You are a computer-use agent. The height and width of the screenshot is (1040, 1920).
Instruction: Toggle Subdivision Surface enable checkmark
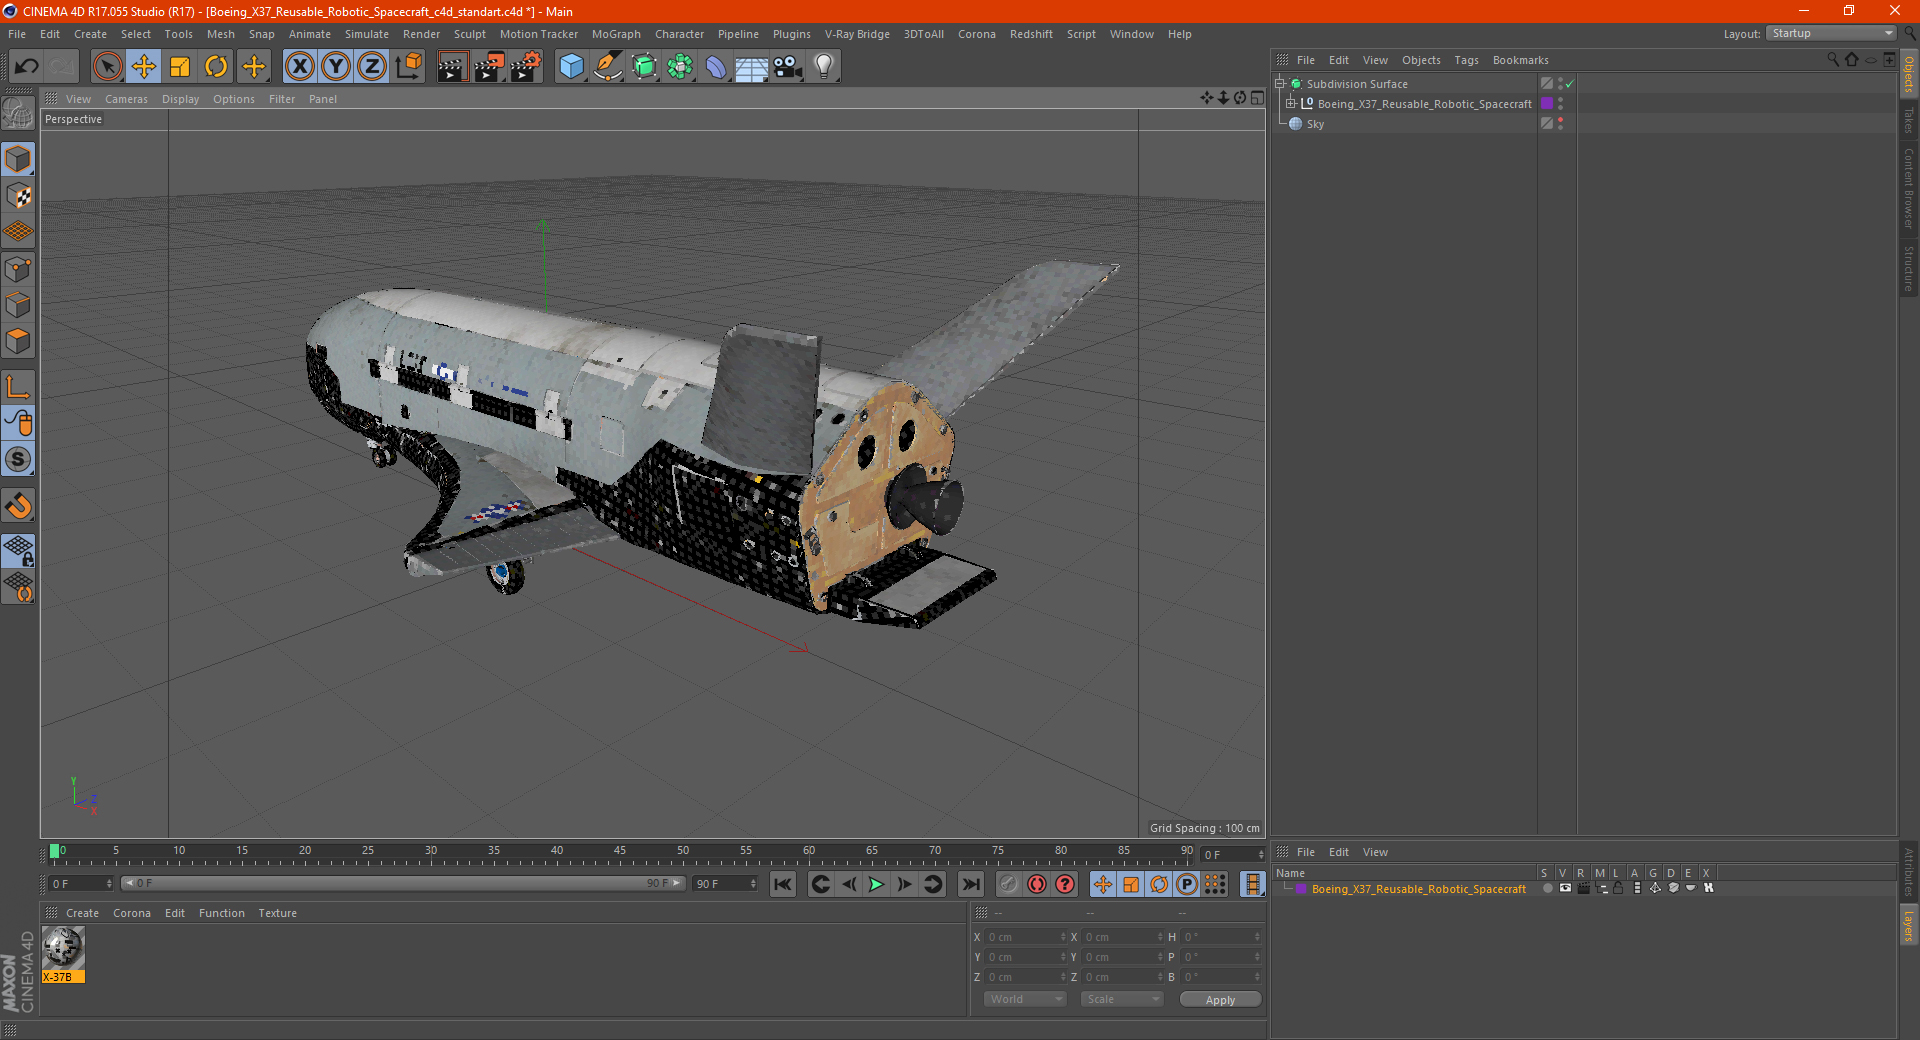(x=1570, y=84)
